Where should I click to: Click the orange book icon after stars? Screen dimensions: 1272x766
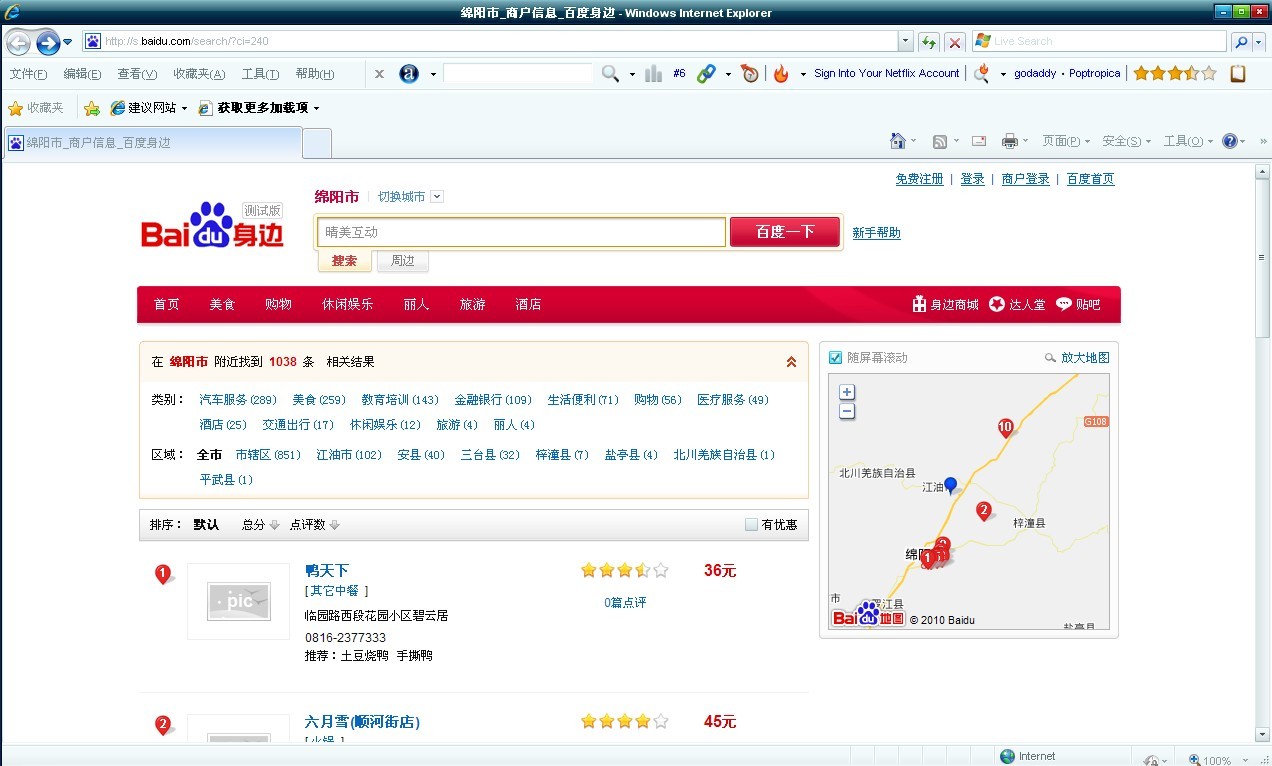pos(1238,73)
